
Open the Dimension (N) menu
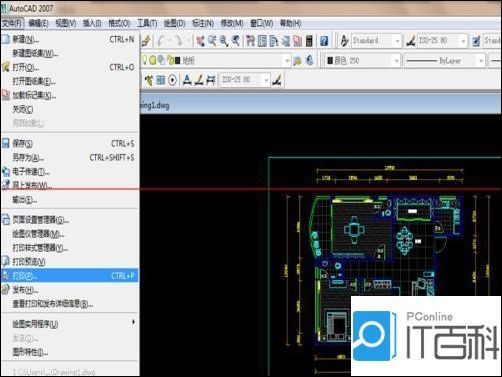click(203, 23)
